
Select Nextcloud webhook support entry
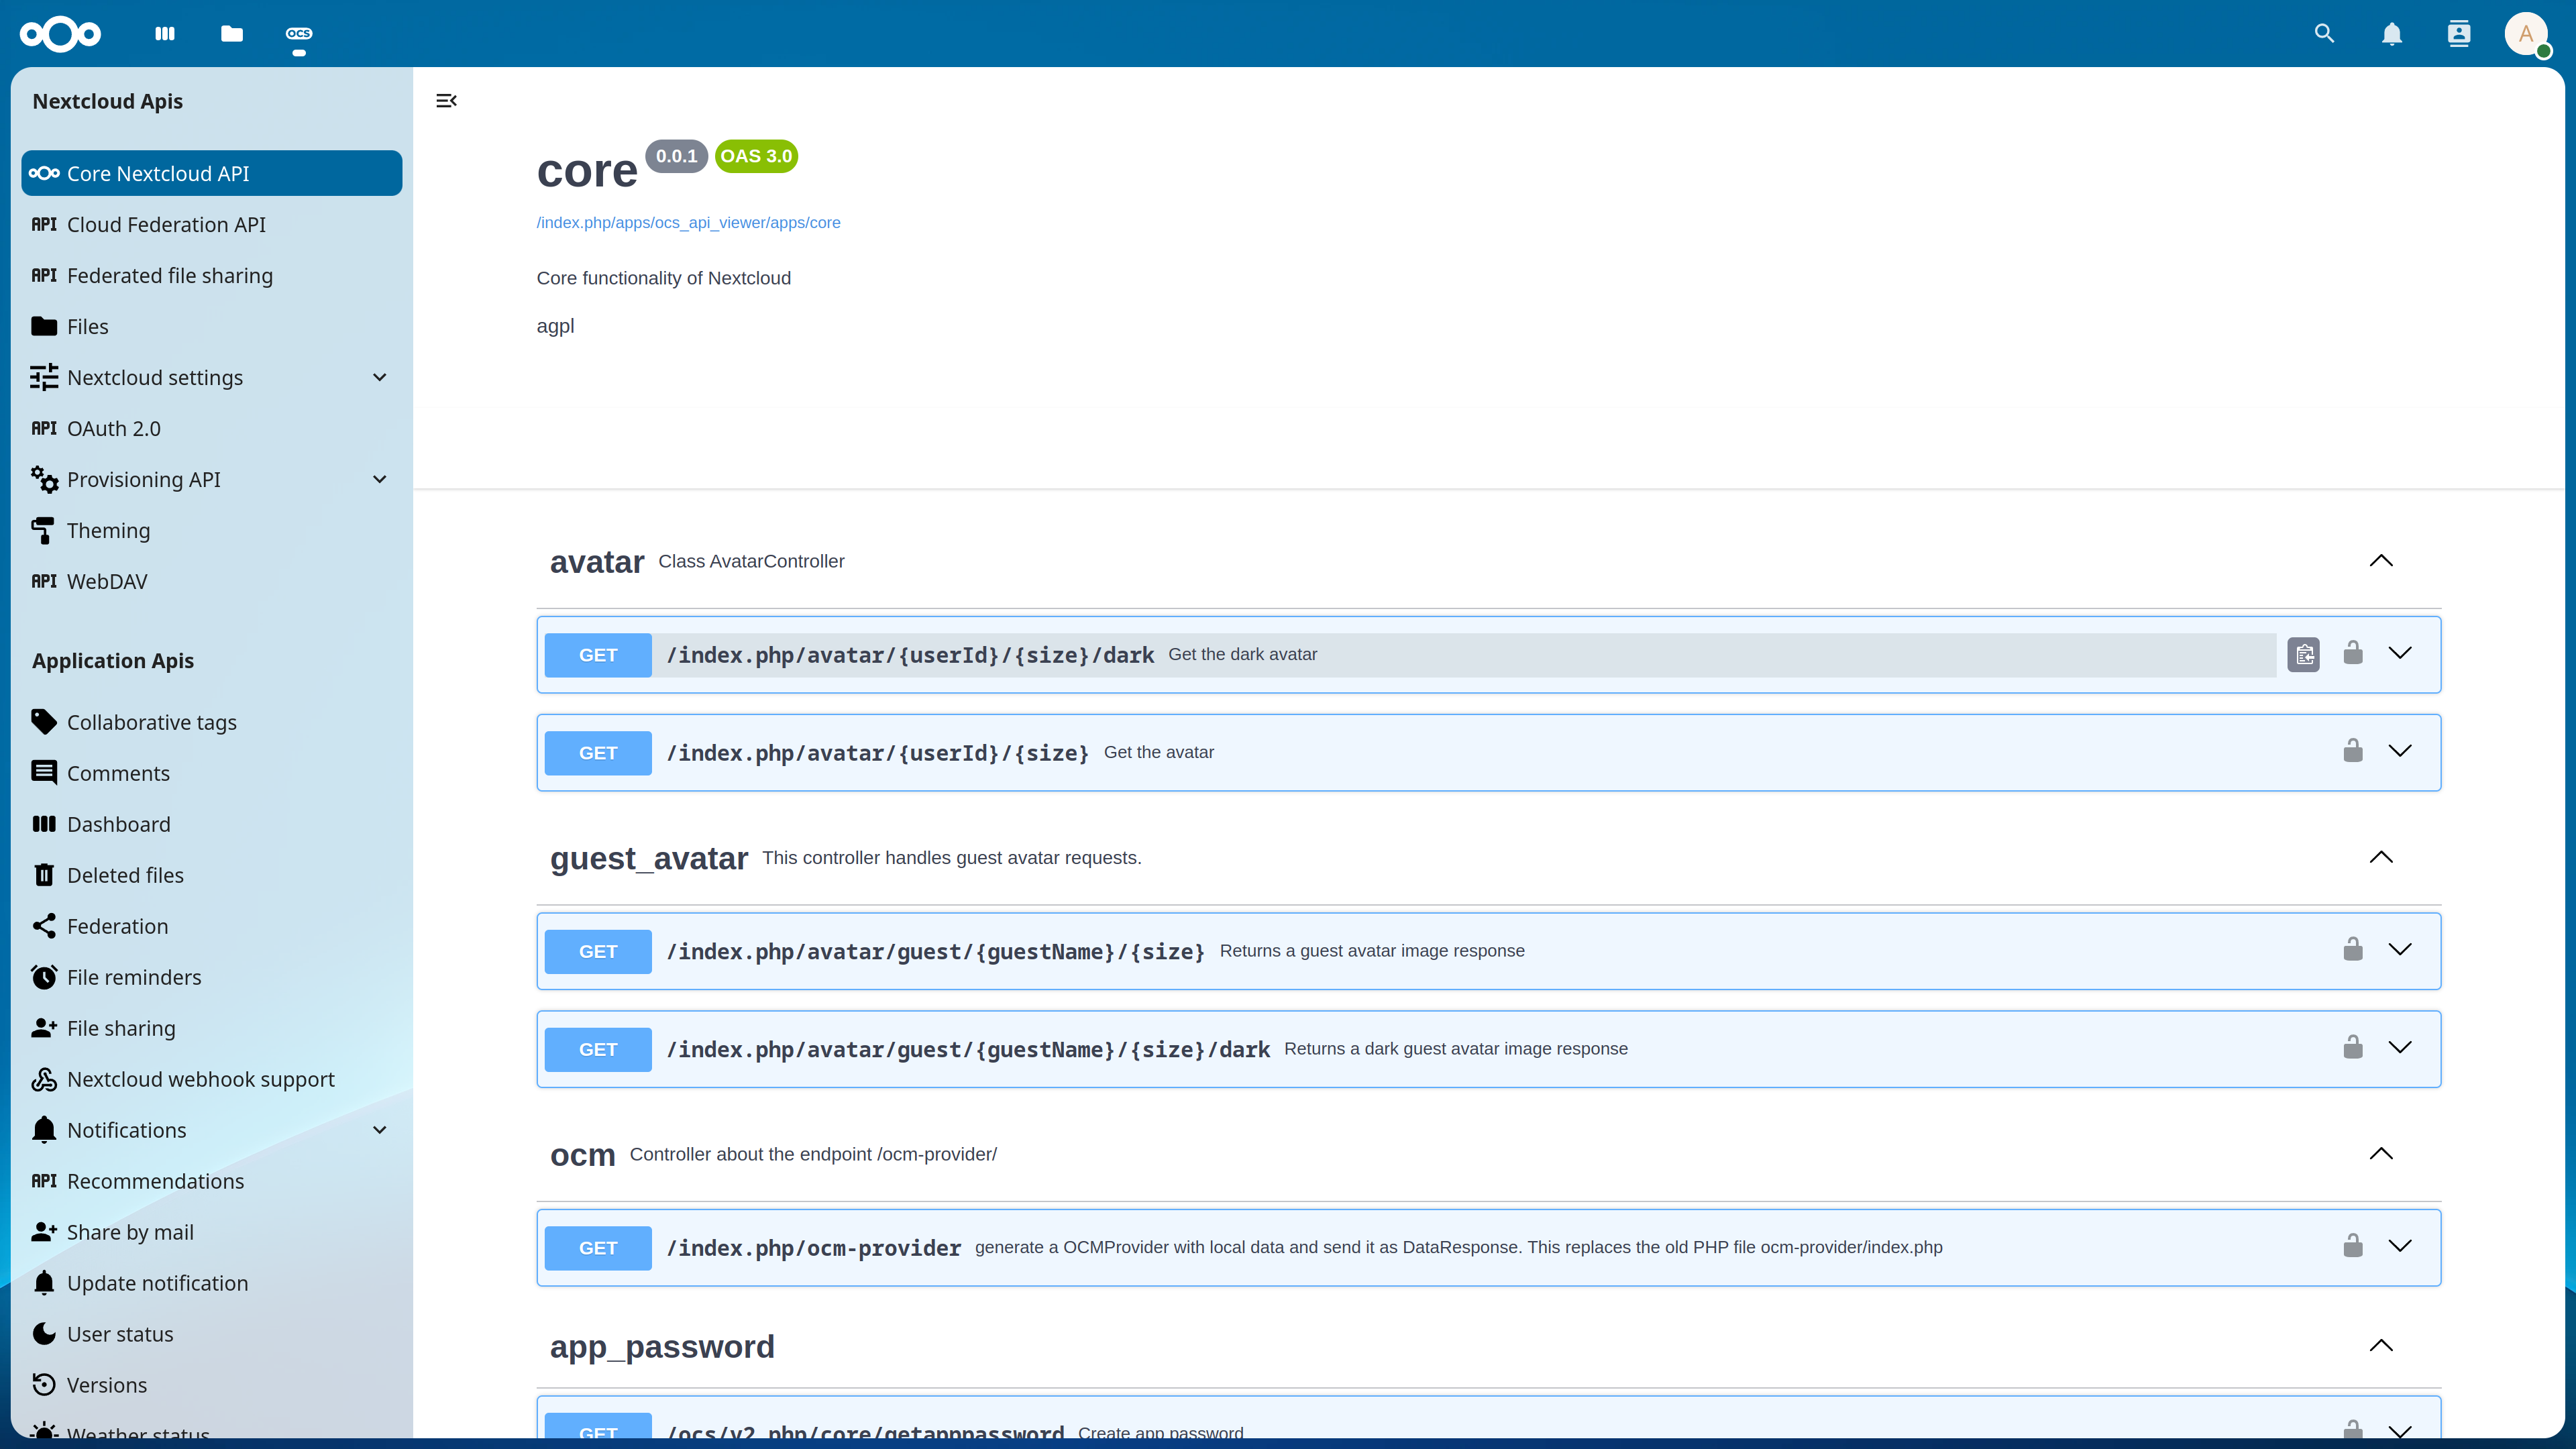pyautogui.click(x=212, y=1079)
